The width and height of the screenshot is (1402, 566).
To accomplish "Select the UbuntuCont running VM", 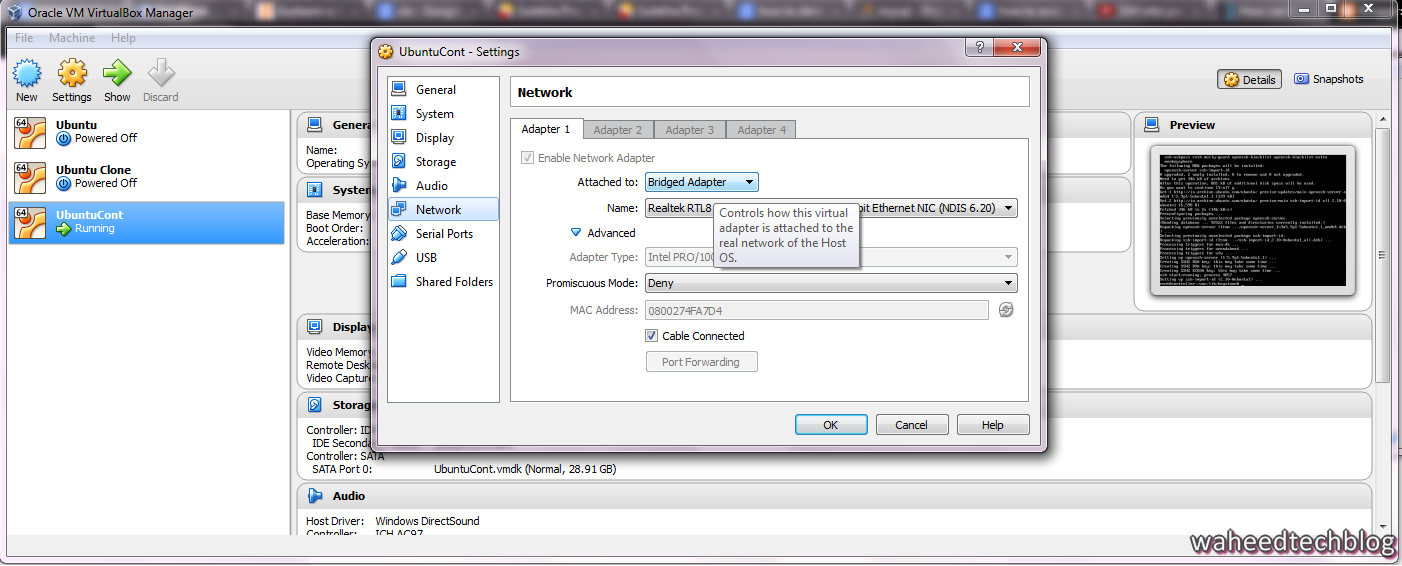I will 147,222.
